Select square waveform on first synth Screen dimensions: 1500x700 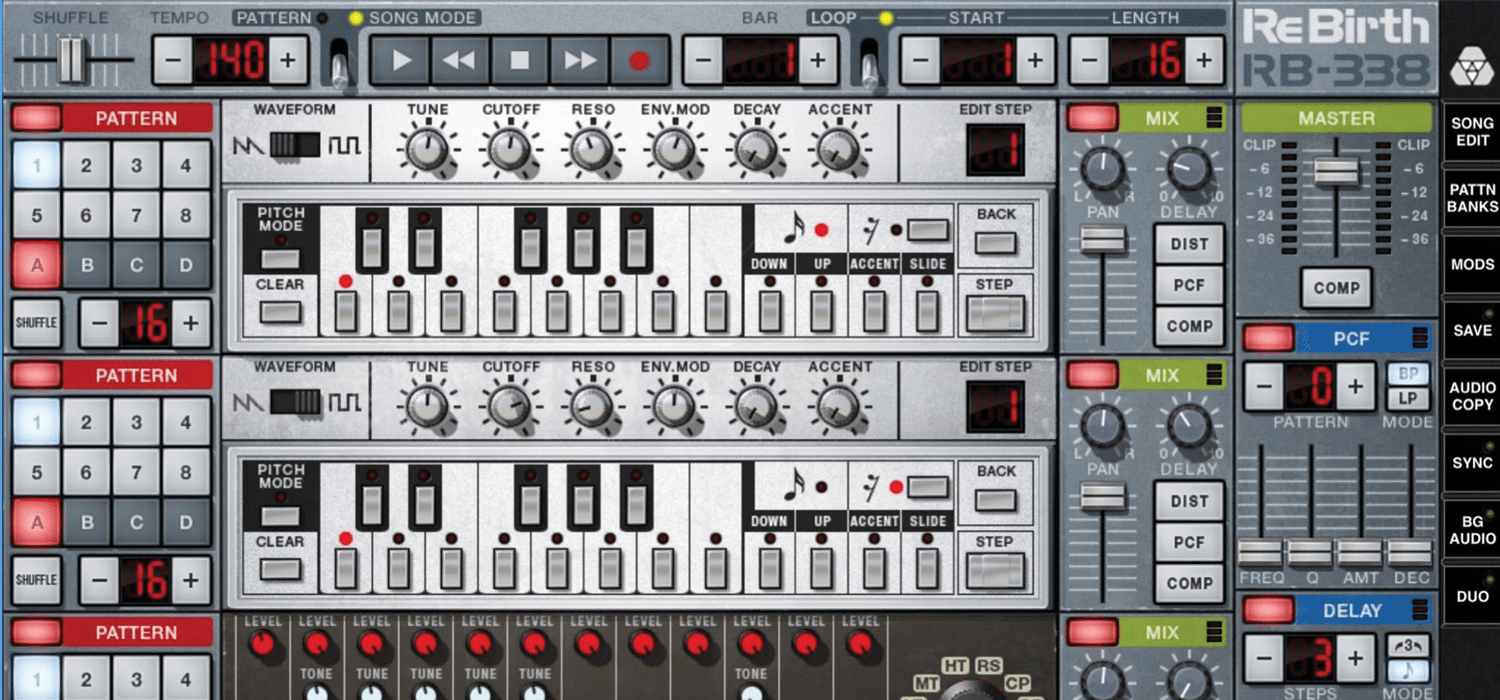[x=344, y=146]
